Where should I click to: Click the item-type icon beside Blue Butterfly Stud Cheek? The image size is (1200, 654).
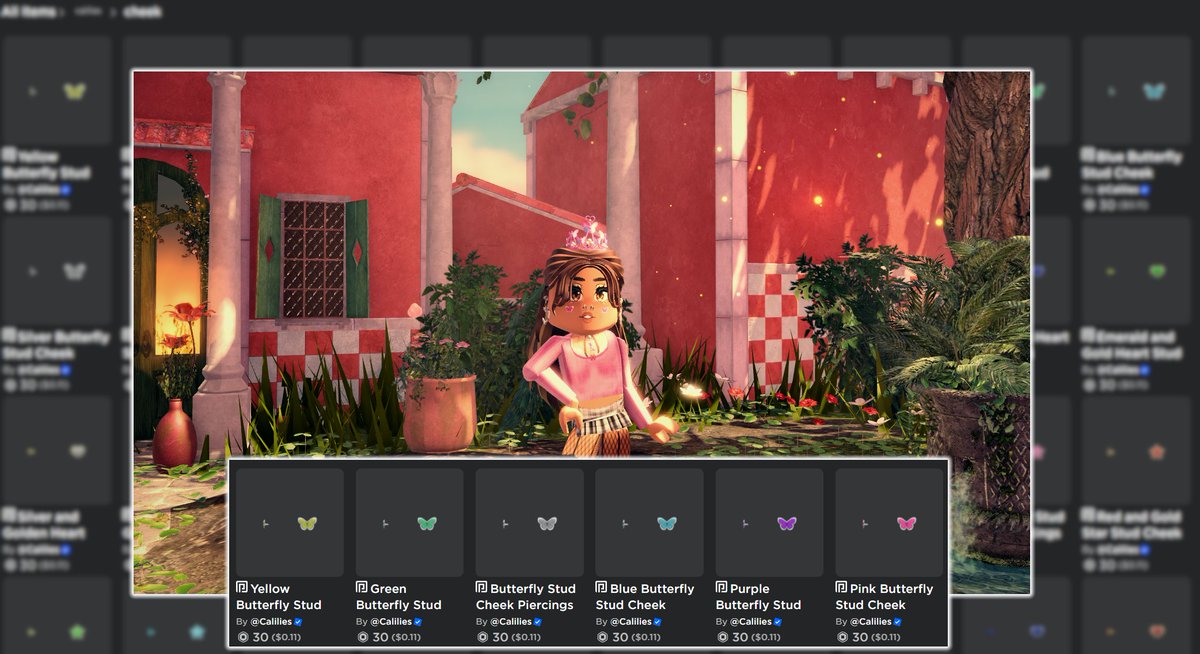pos(602,588)
